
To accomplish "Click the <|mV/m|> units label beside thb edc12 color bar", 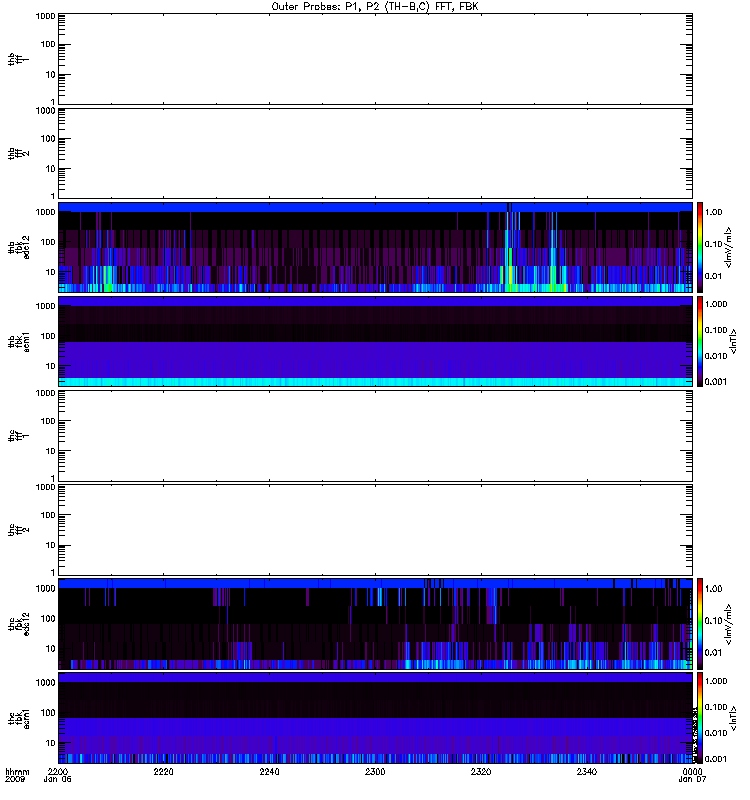I will pyautogui.click(x=729, y=247).
